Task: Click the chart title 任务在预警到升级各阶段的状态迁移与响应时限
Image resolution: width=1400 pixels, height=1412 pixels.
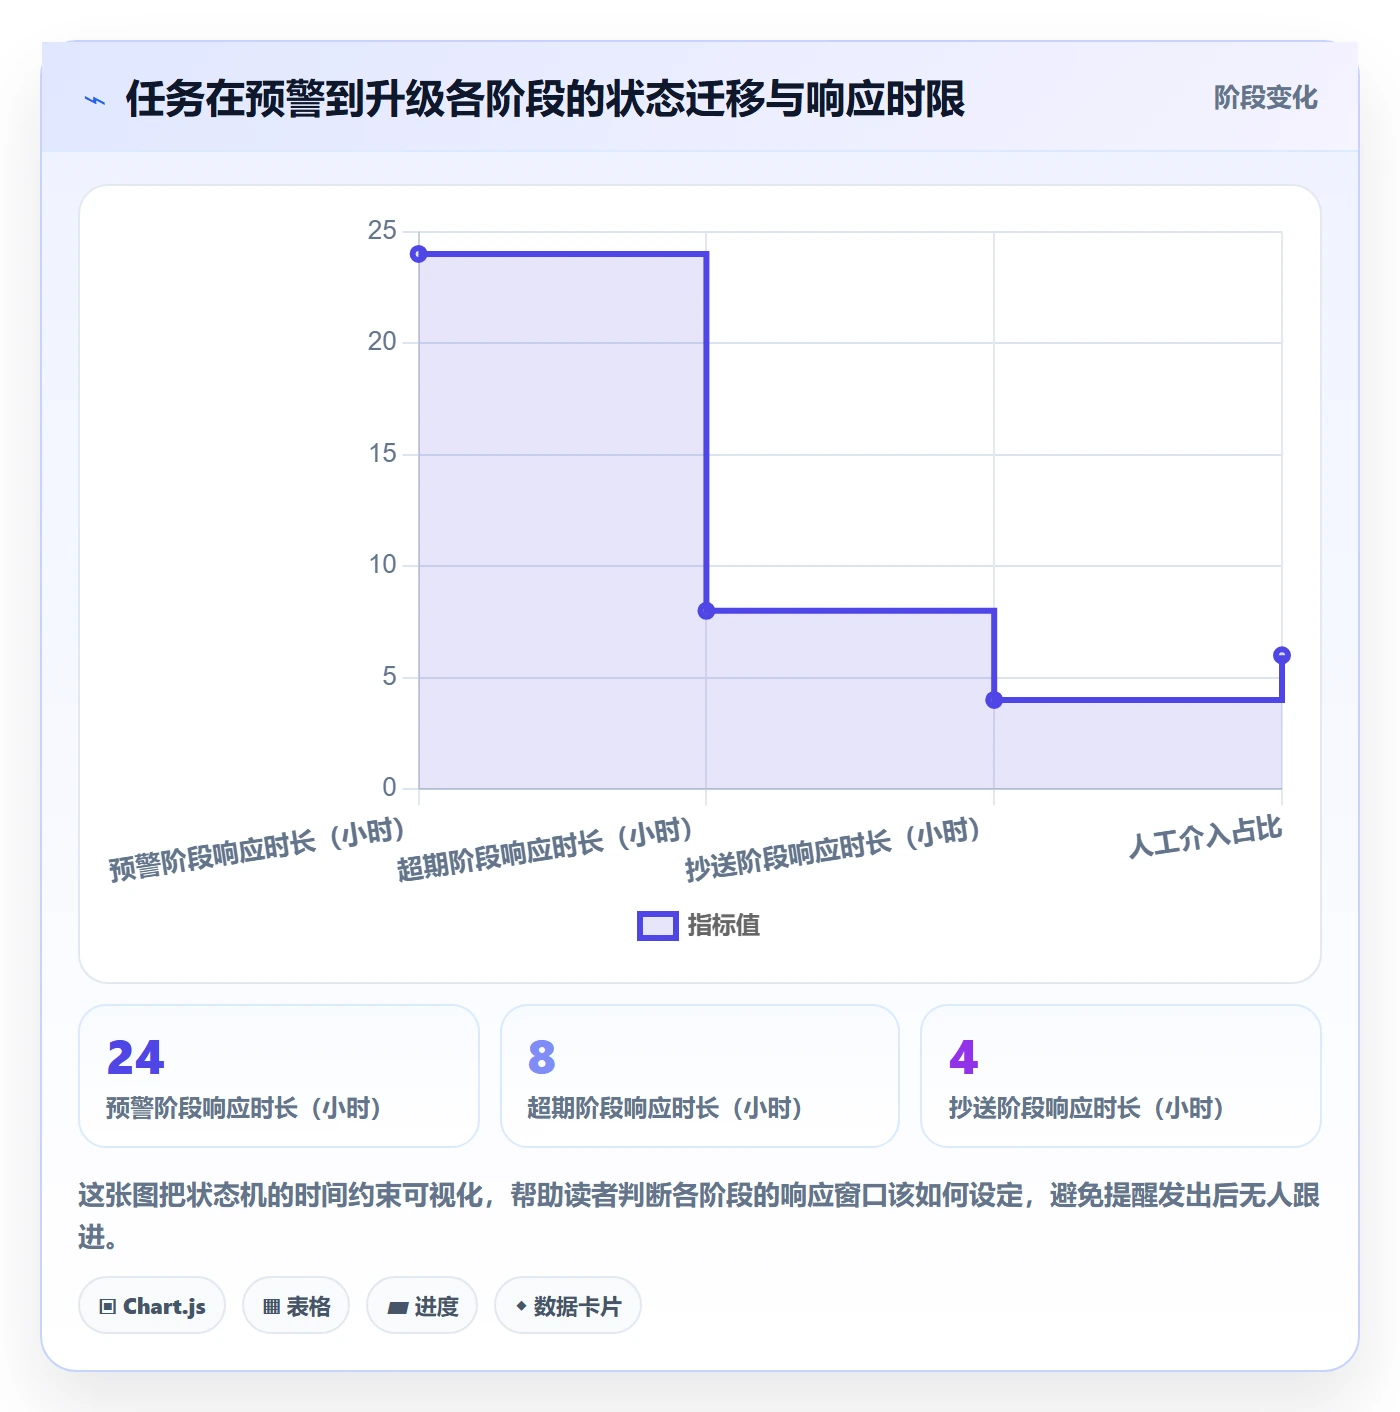Action: pyautogui.click(x=545, y=99)
